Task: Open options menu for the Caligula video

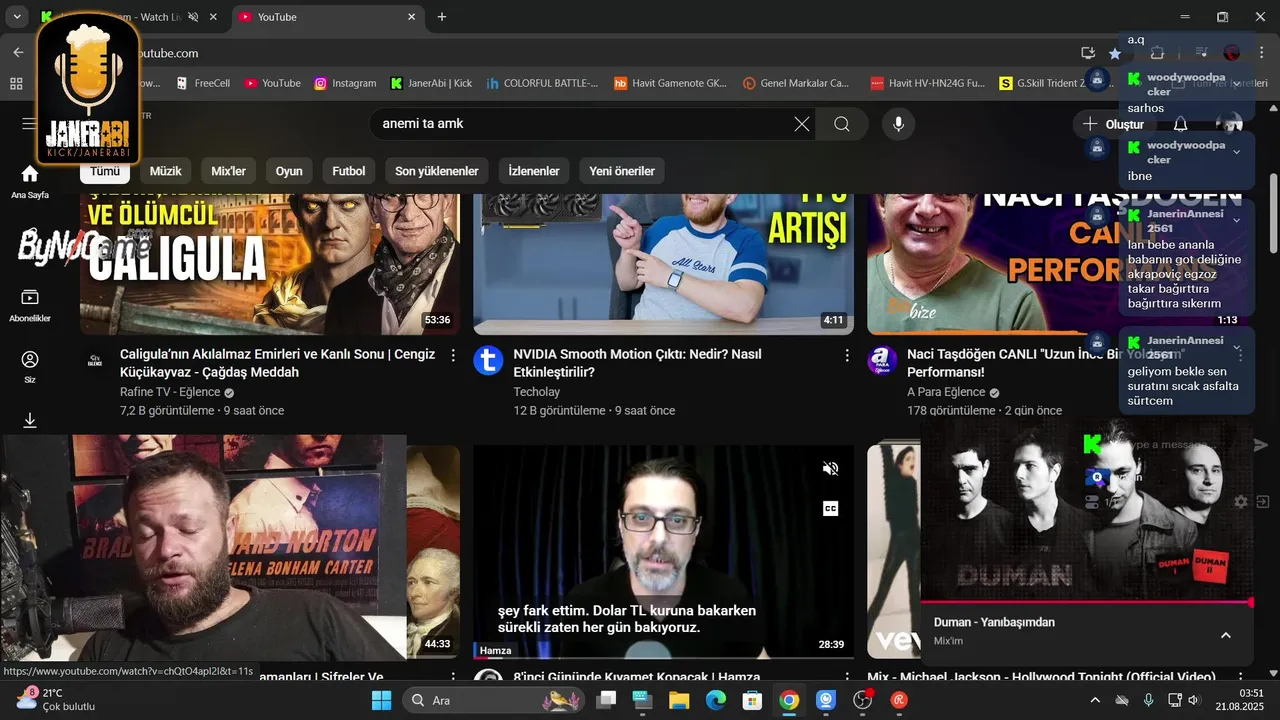Action: (x=453, y=355)
